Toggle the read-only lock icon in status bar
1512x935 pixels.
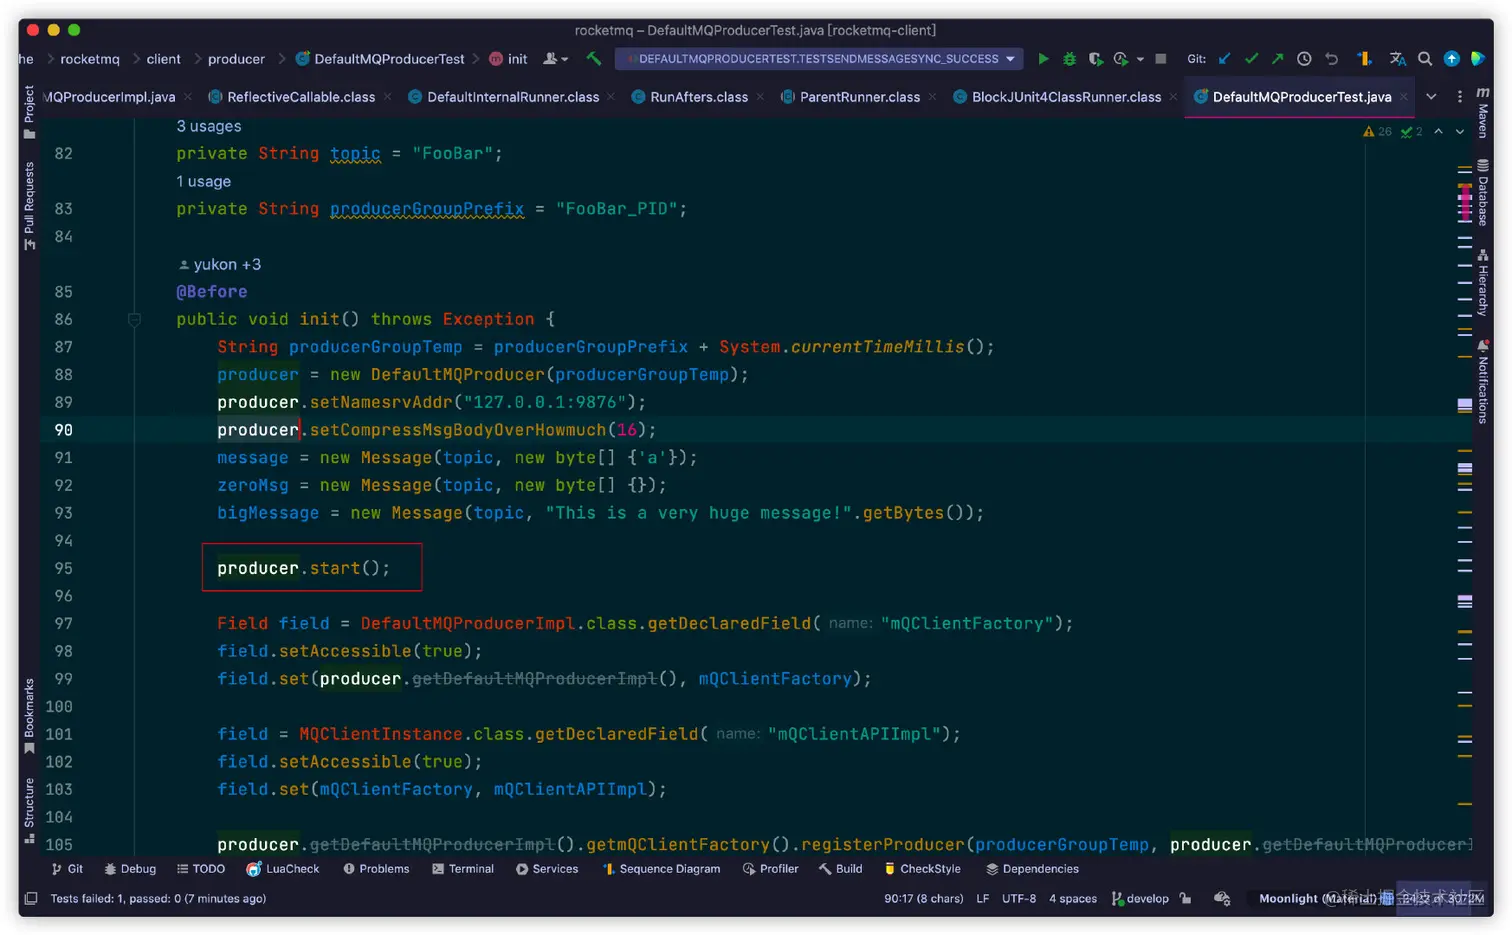[1185, 898]
